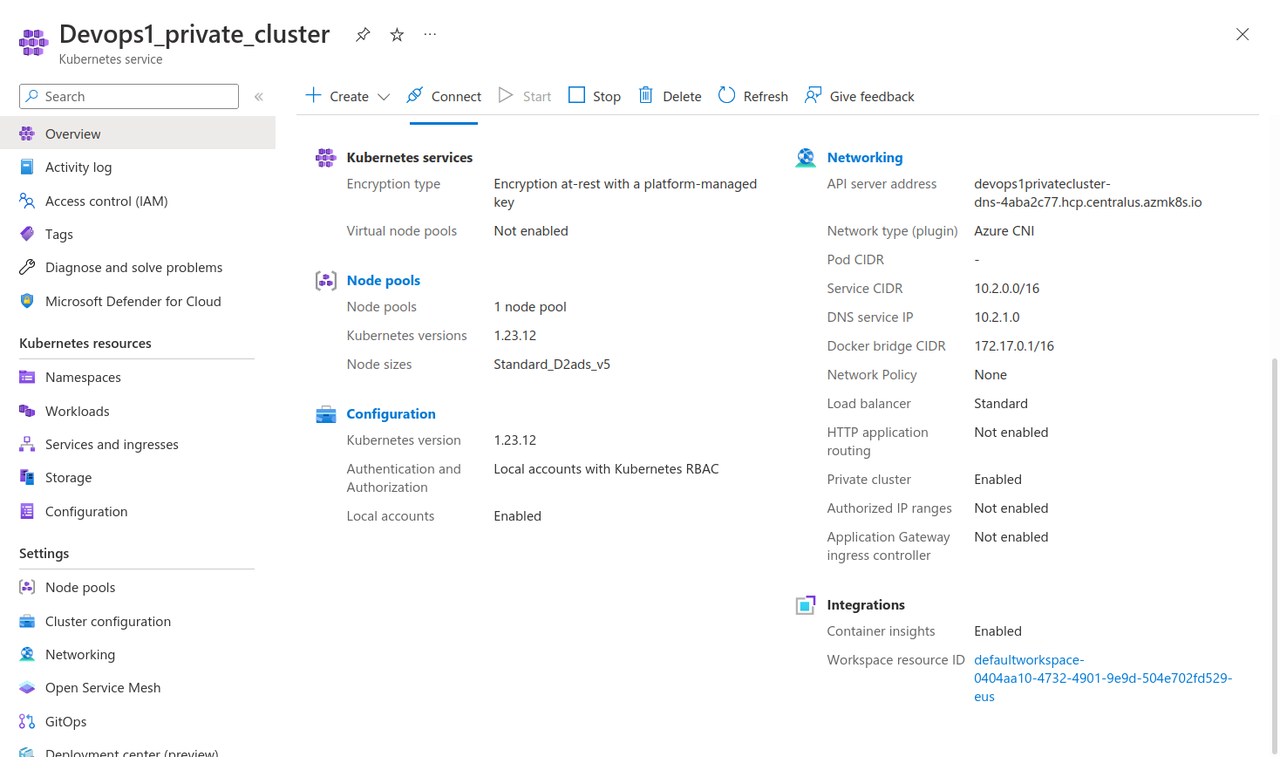The height and width of the screenshot is (757, 1280).
Task: Close the cluster blade with X
Action: pos(1242,34)
